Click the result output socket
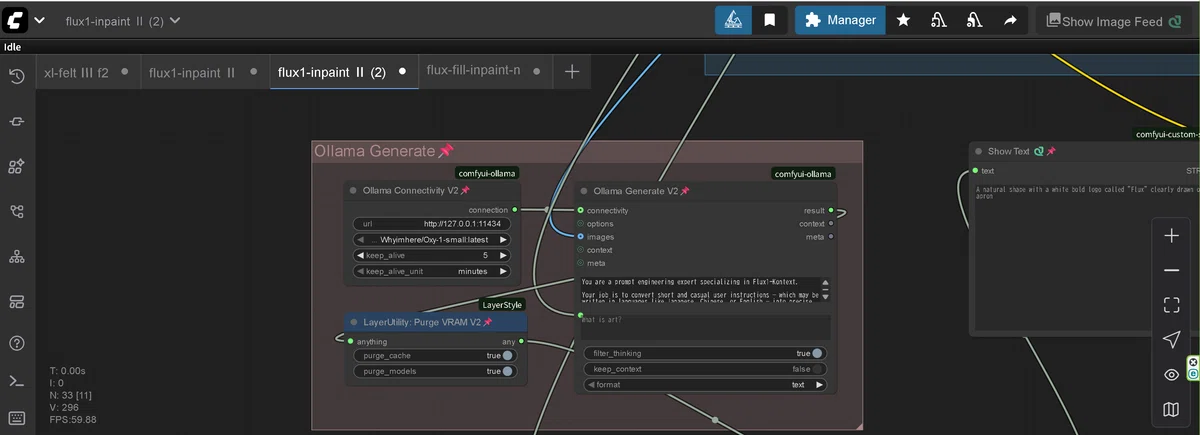 click(832, 211)
